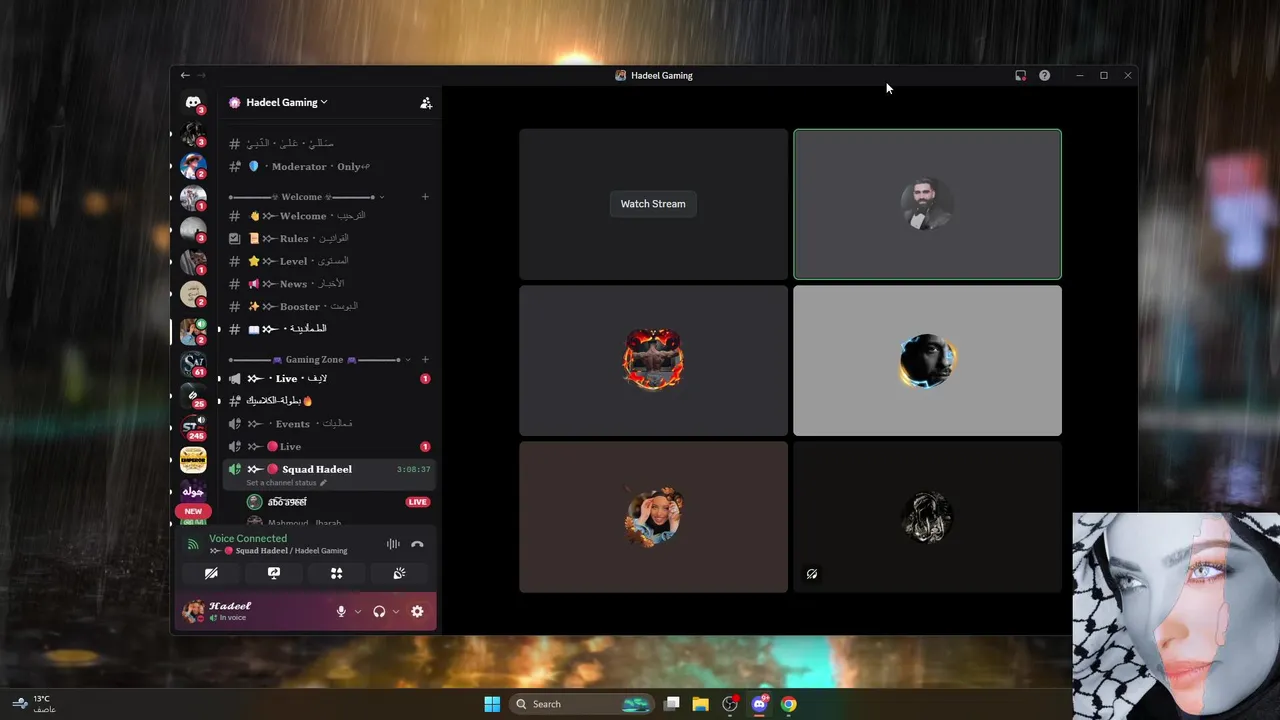The image size is (1280, 720).
Task: Select the speaking bearded man video tile
Action: pyautogui.click(x=927, y=204)
